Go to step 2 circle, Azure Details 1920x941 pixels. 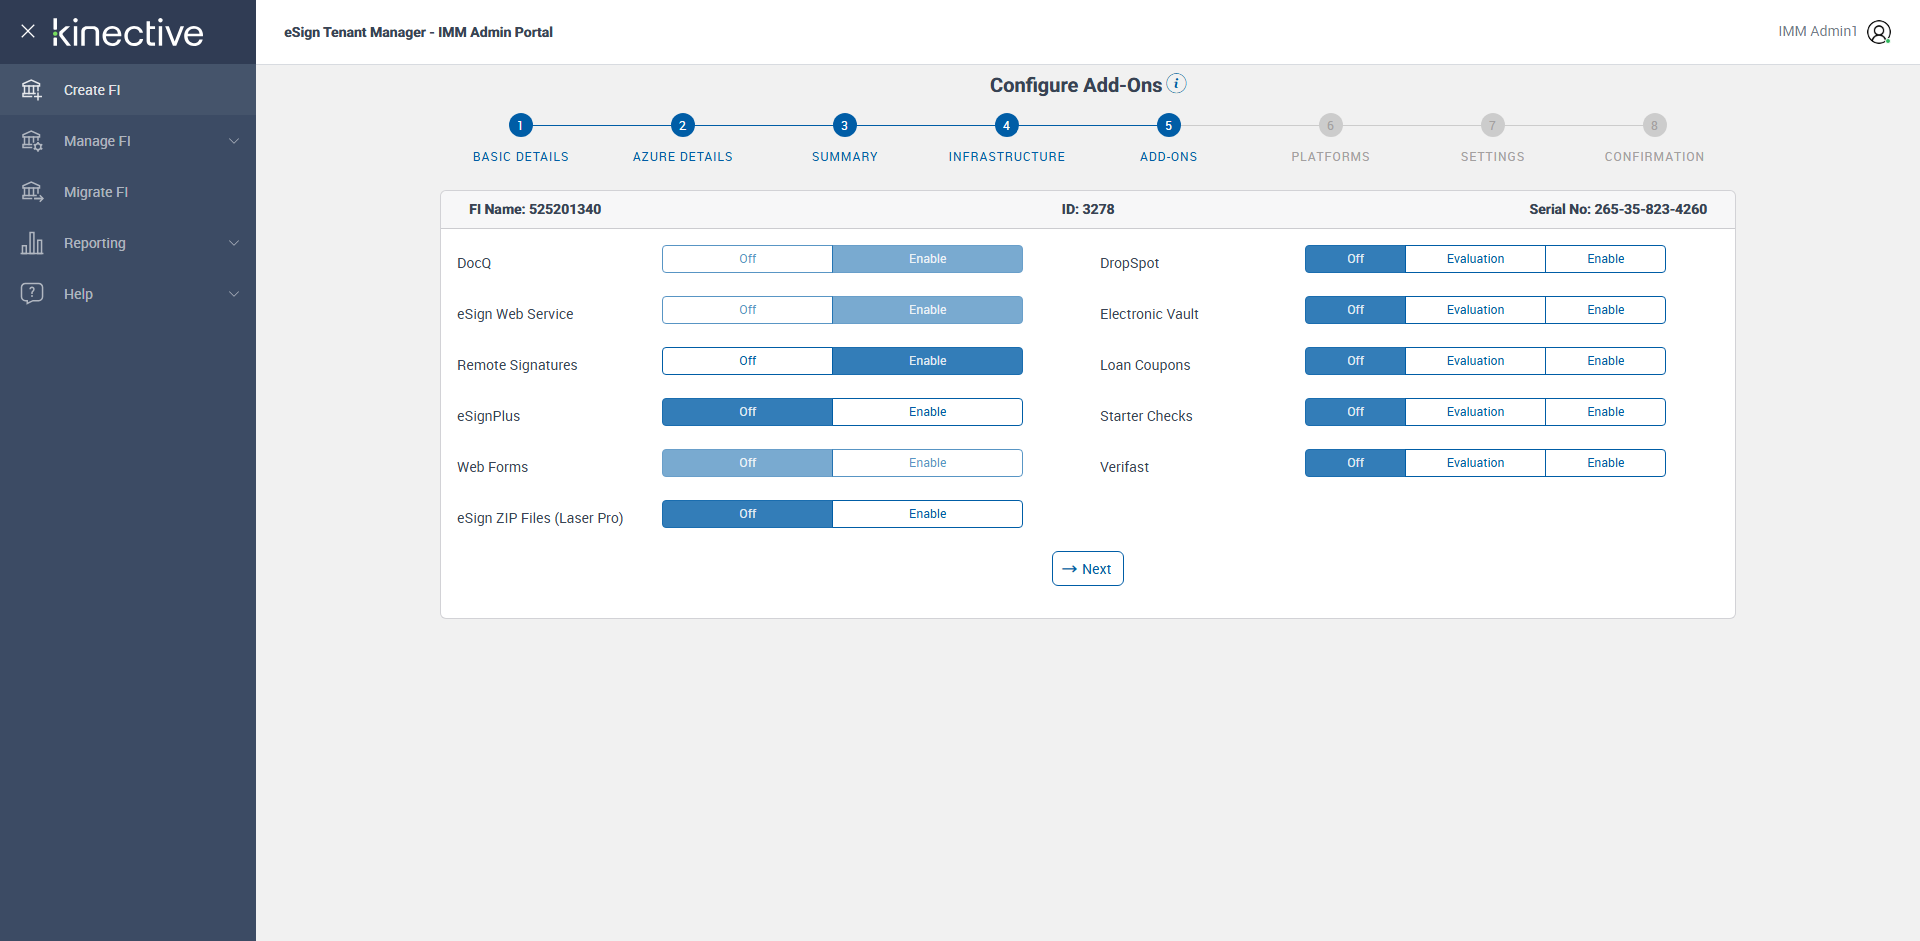pyautogui.click(x=682, y=125)
